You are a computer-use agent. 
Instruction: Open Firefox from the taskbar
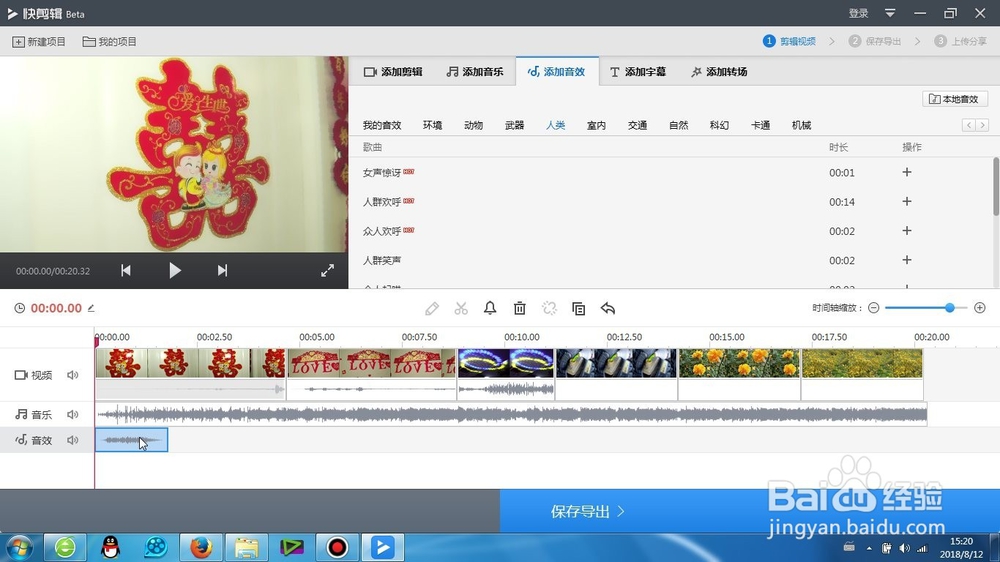[x=201, y=547]
